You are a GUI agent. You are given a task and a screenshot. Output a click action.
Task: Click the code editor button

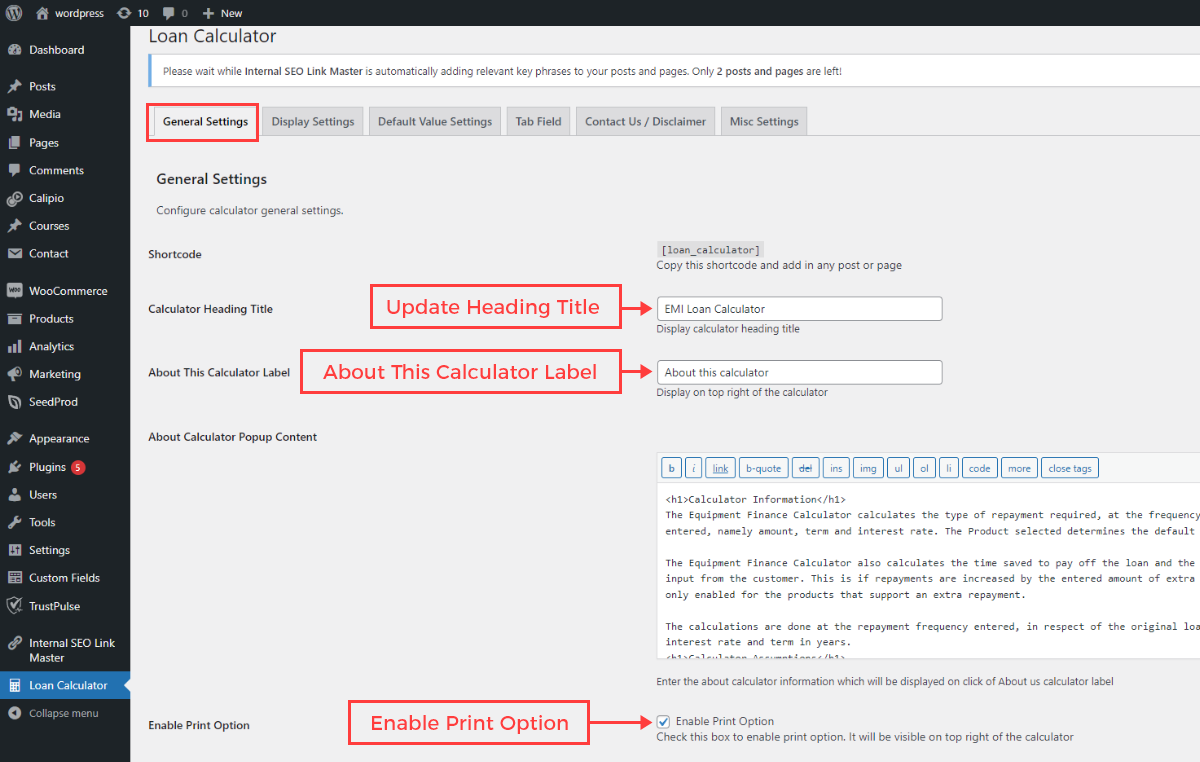pyautogui.click(x=980, y=468)
